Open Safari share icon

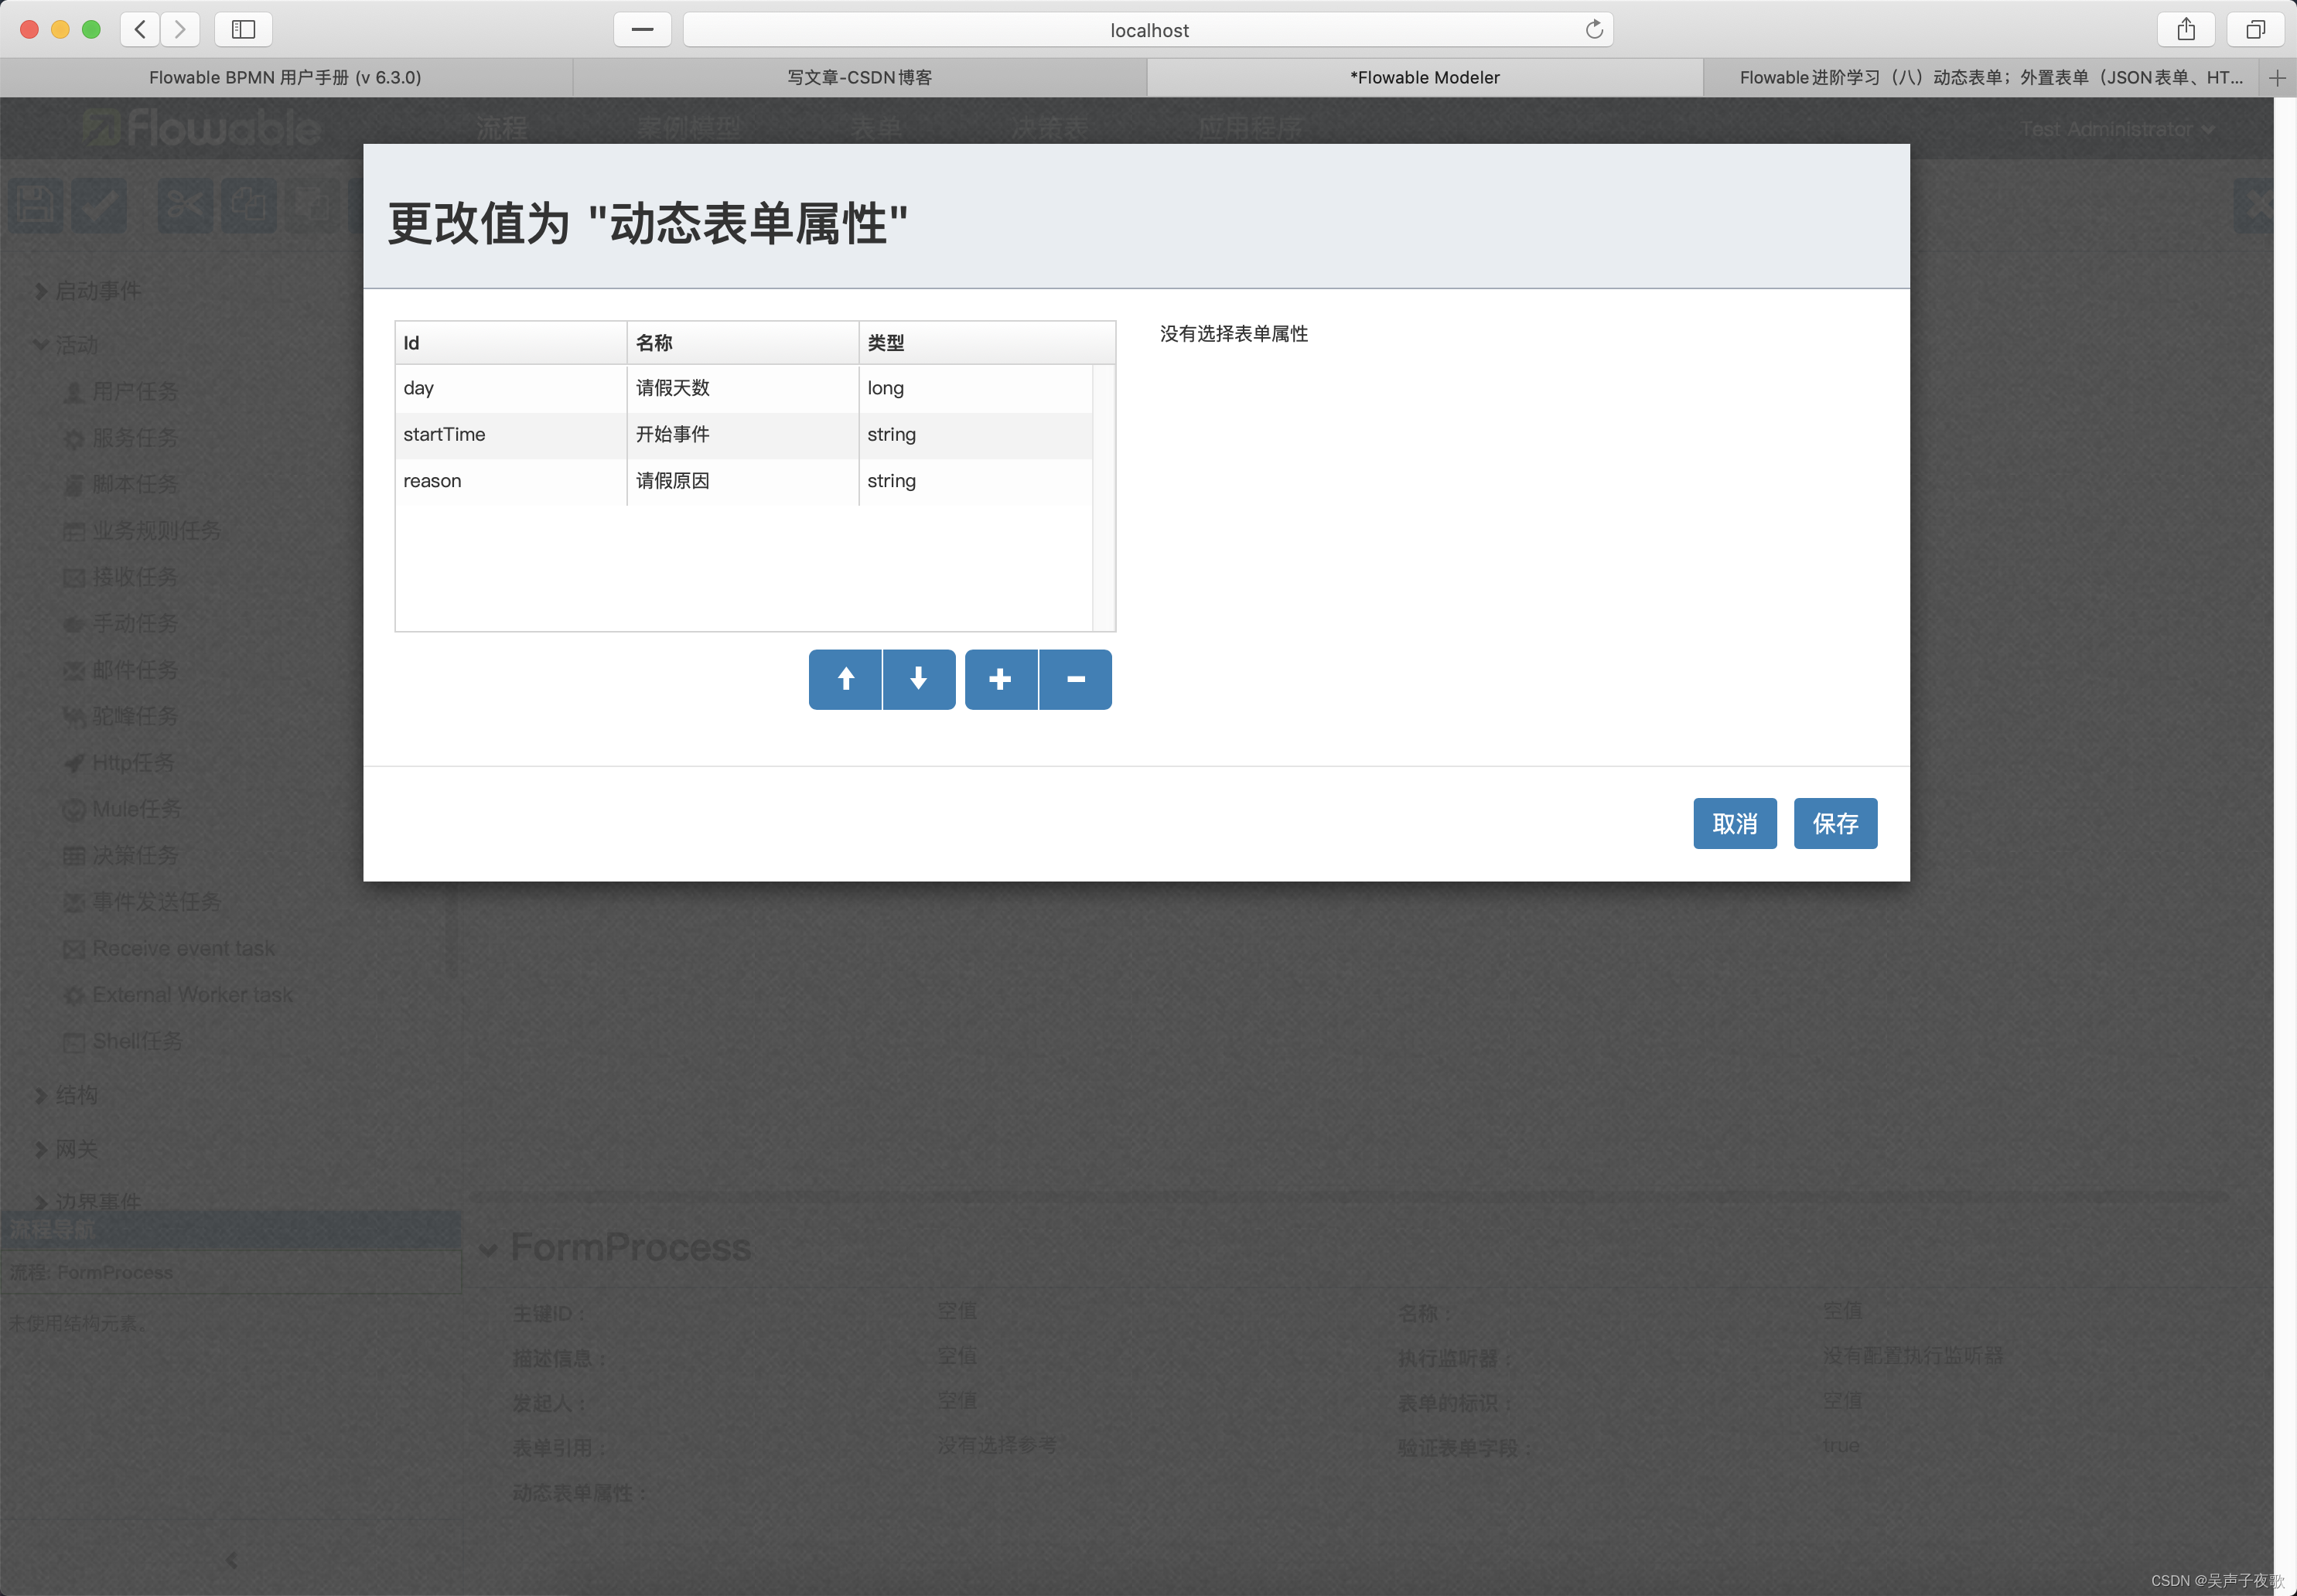click(x=2186, y=30)
